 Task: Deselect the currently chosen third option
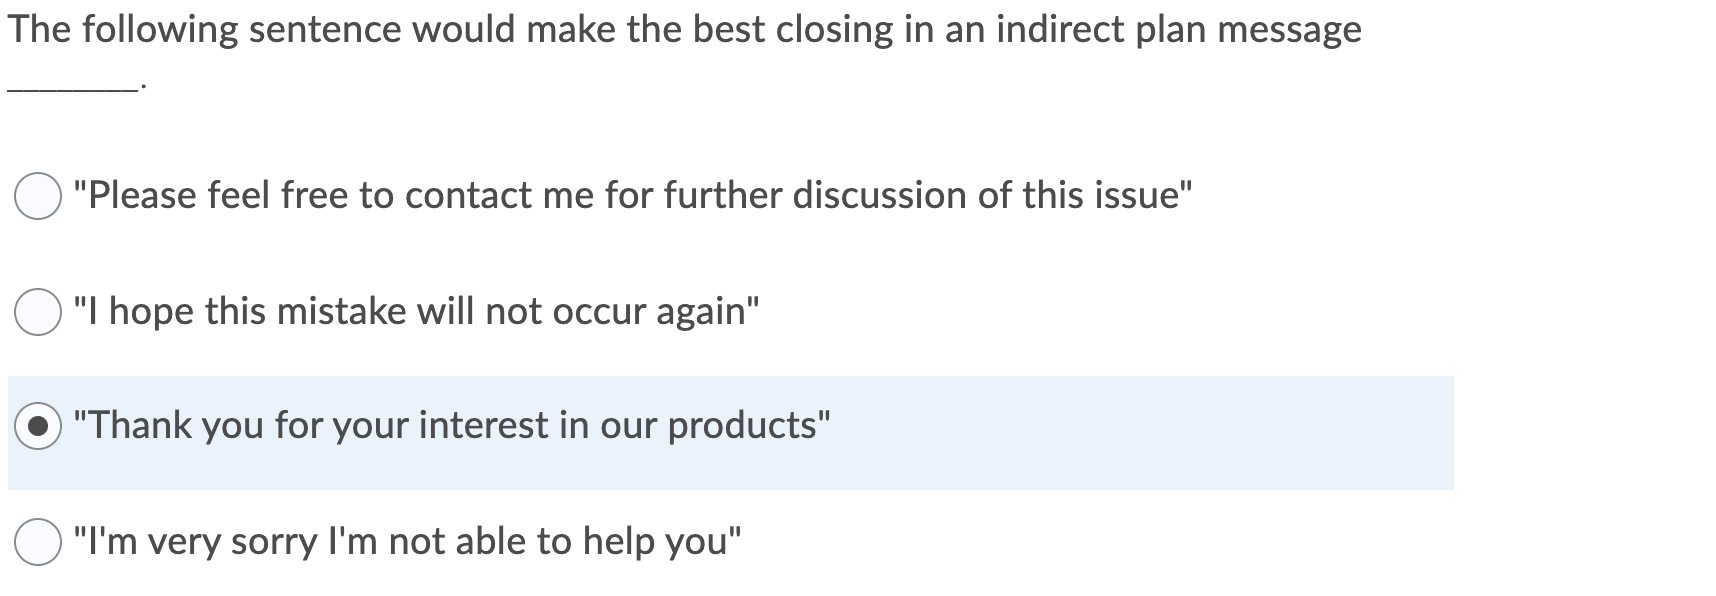click(x=36, y=426)
